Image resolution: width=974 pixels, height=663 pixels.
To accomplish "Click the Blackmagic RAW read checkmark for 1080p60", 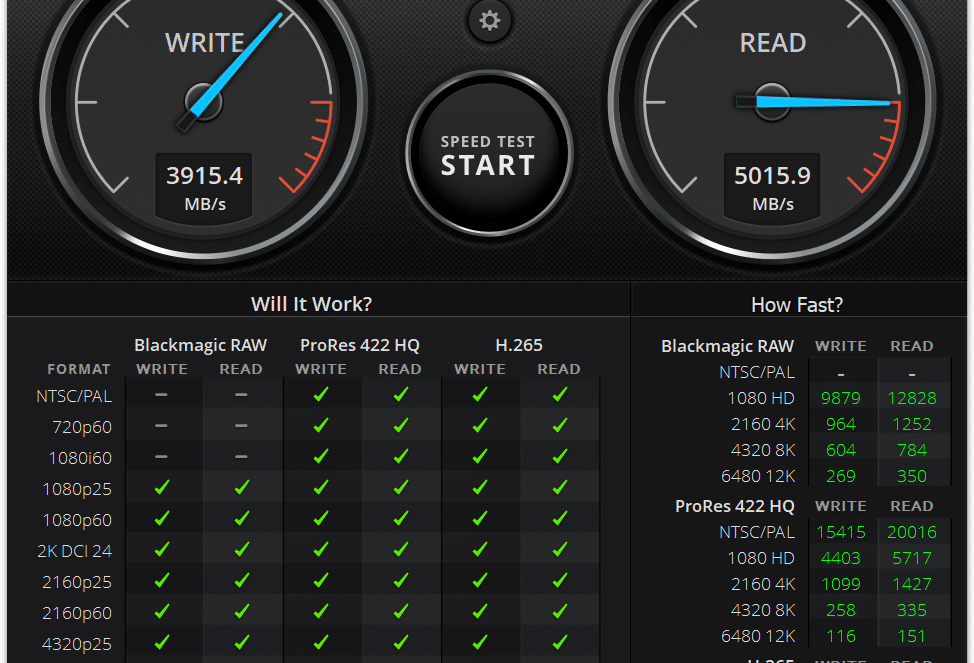I will tap(242, 518).
